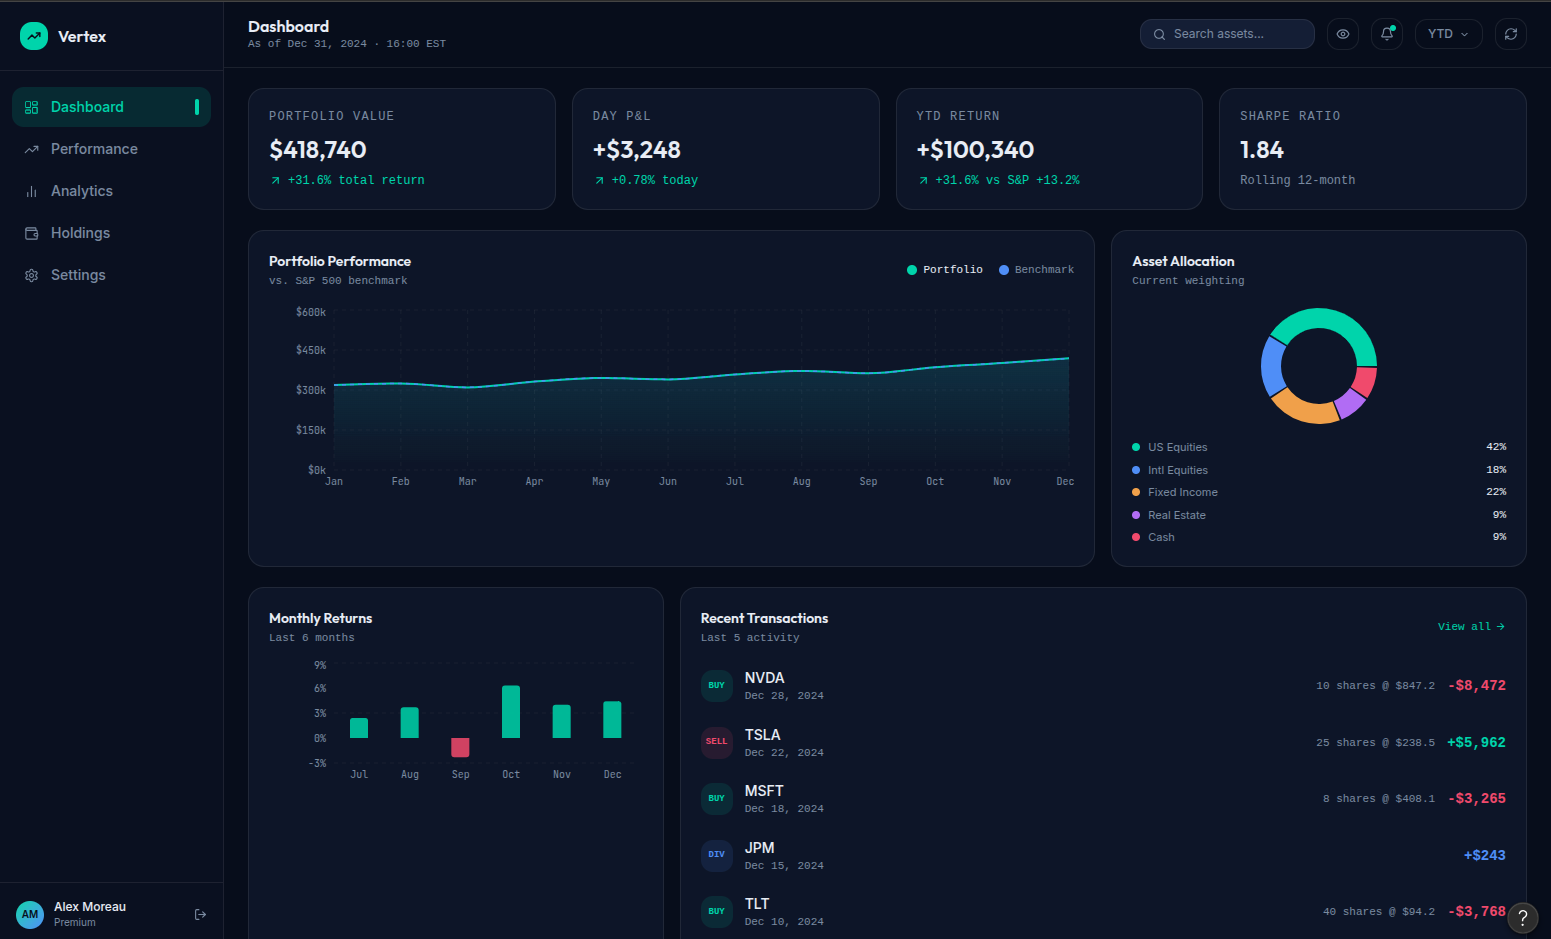Viewport: 1551px width, 939px height.
Task: Click the TLT BUY badge
Action: (717, 911)
